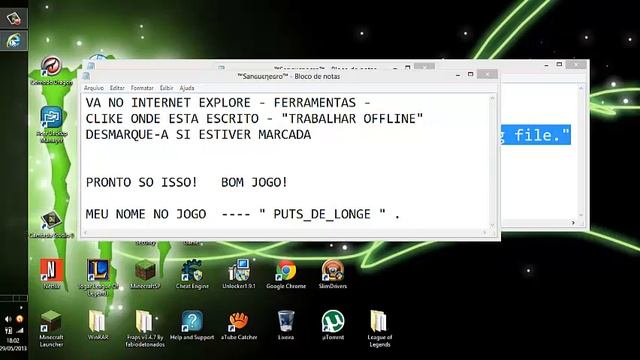
Task: Open Jogar League of Legends shortcut
Action: tap(98, 277)
